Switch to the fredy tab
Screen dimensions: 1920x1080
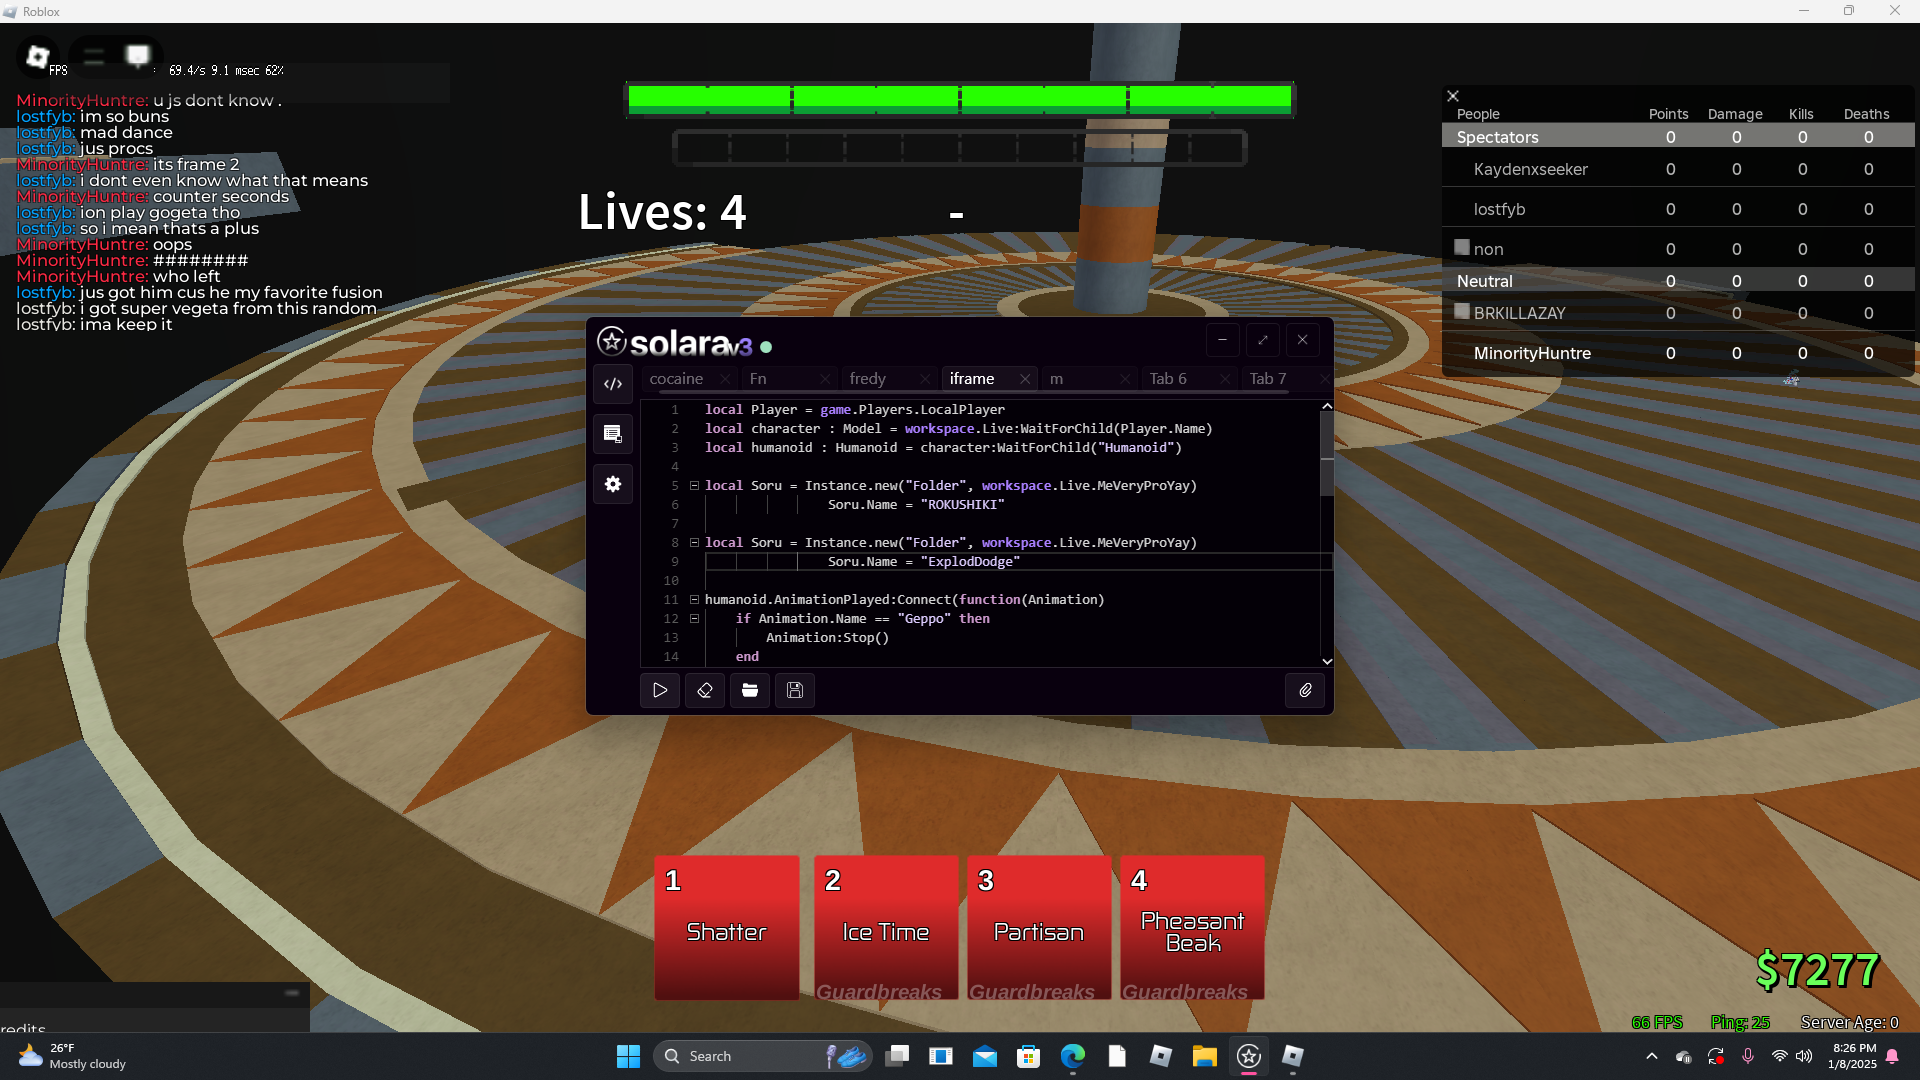(868, 379)
